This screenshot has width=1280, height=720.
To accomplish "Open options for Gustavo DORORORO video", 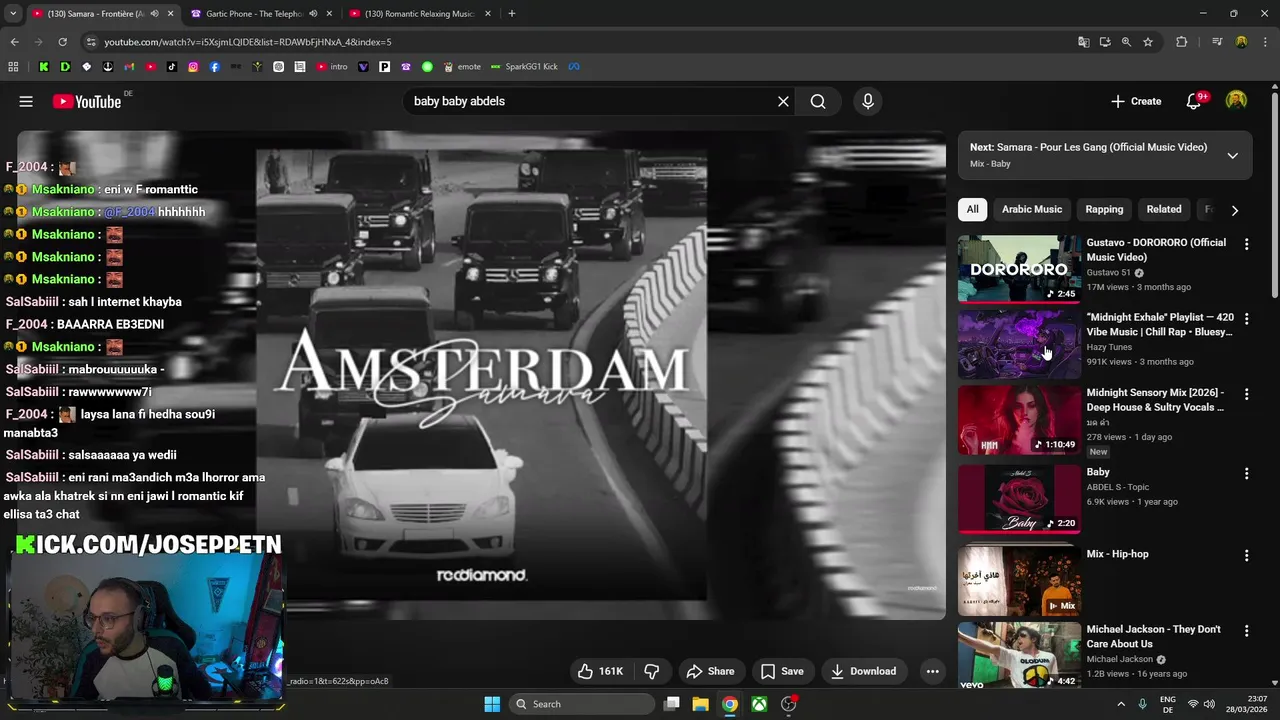I will [x=1246, y=244].
